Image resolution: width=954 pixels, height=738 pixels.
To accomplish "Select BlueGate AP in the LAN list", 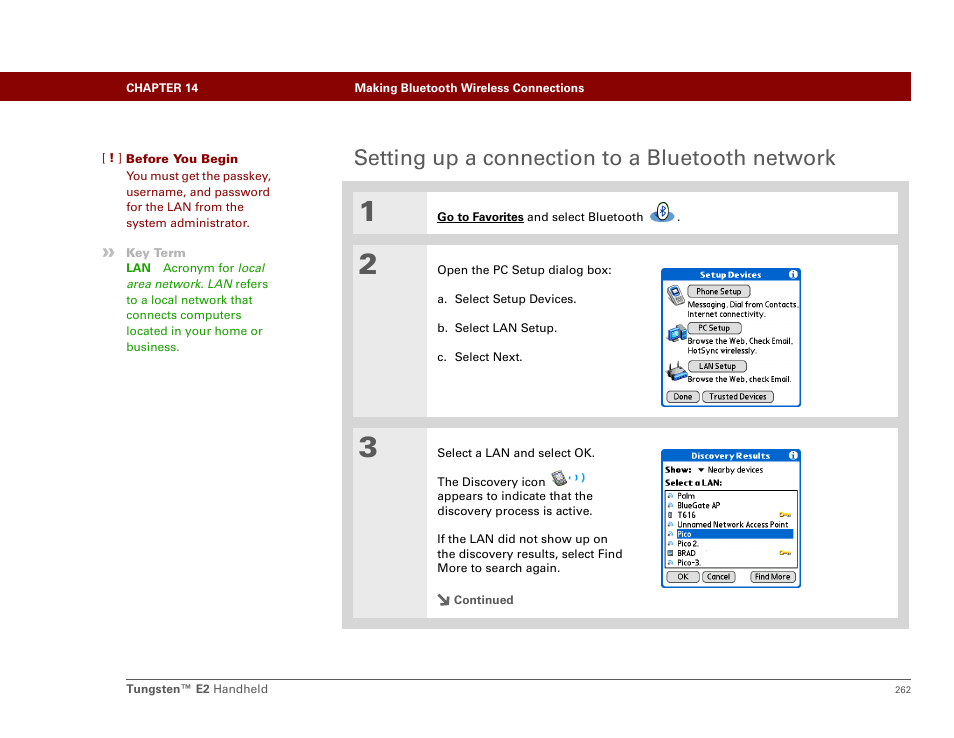I will tap(731, 506).
